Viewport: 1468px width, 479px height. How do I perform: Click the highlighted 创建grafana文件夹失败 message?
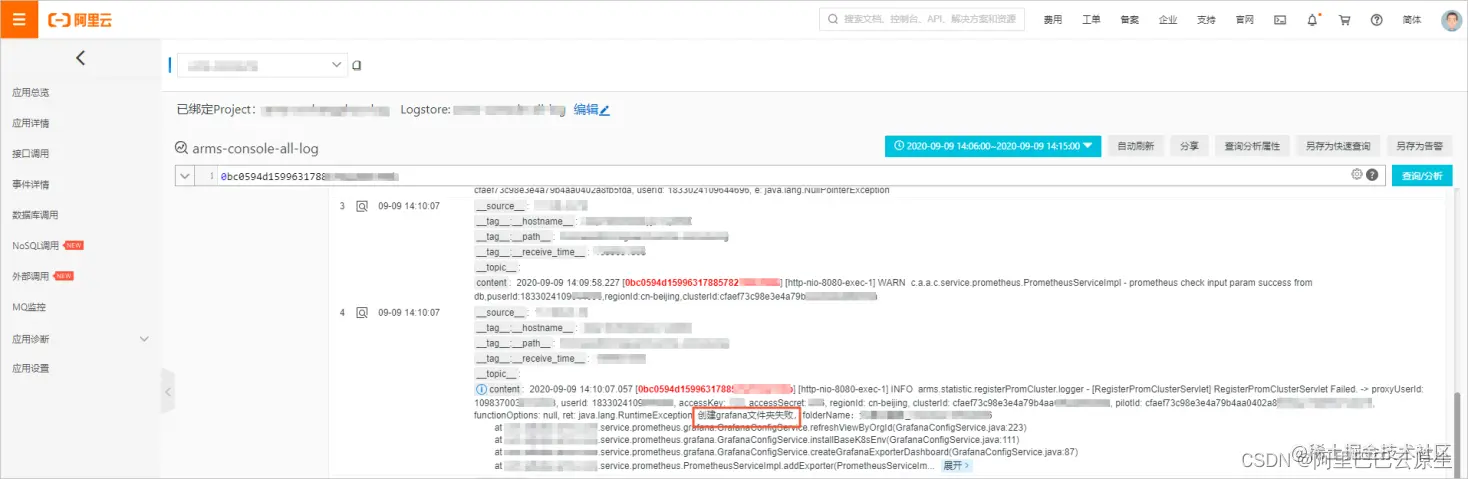click(x=747, y=414)
